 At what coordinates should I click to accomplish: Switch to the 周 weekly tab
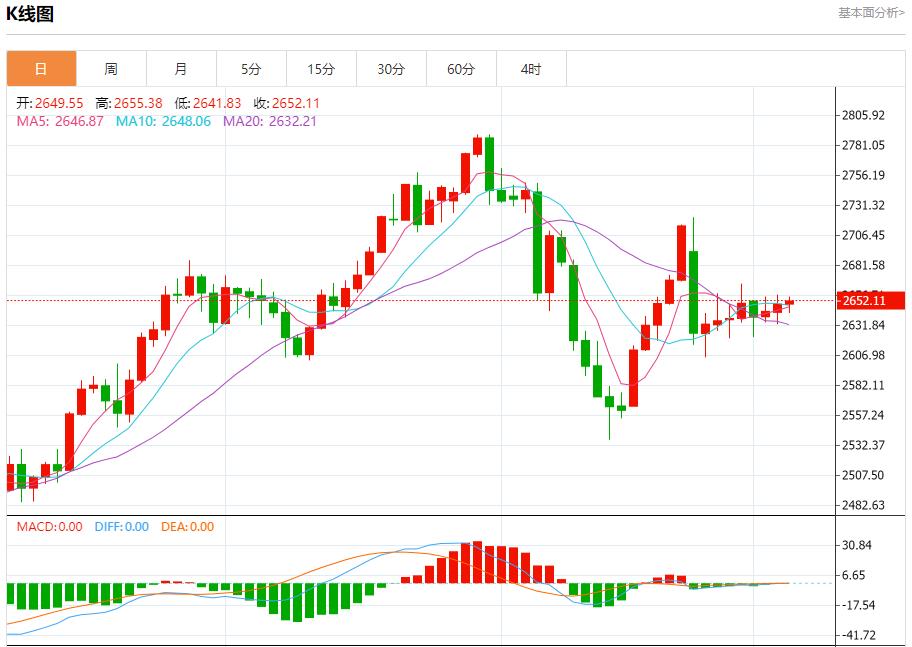click(111, 69)
